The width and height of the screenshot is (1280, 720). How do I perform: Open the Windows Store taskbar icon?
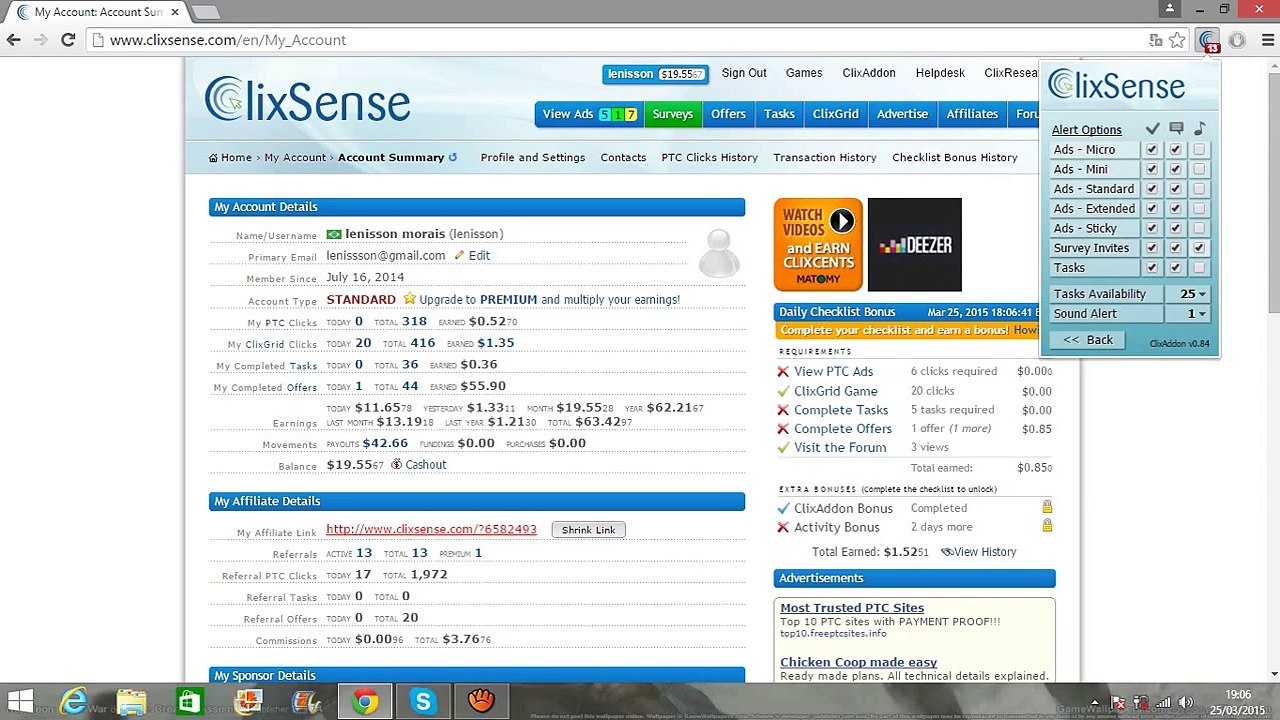coord(189,701)
